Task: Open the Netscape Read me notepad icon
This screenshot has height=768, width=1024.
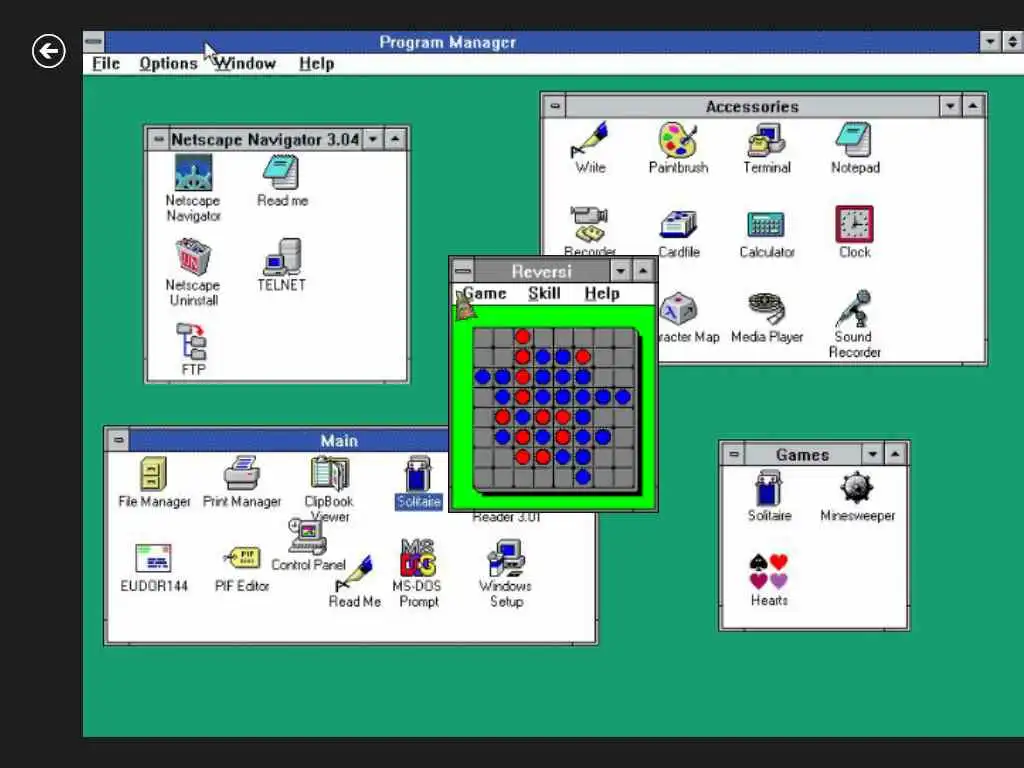Action: (x=281, y=173)
